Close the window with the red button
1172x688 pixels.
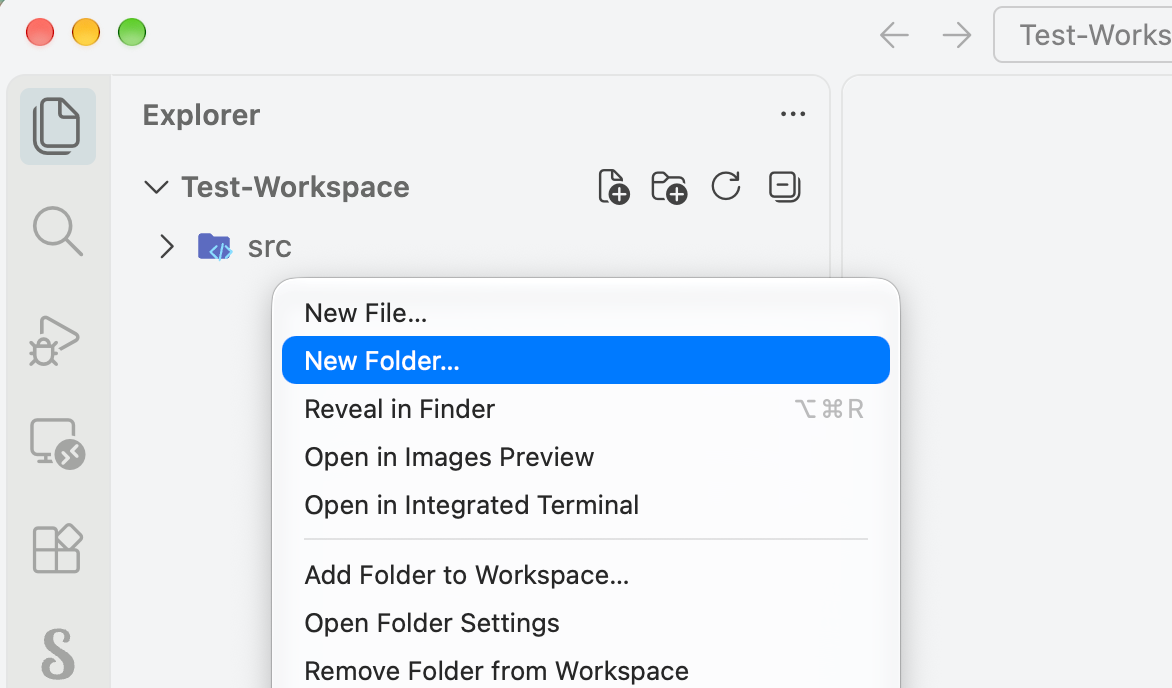point(40,33)
